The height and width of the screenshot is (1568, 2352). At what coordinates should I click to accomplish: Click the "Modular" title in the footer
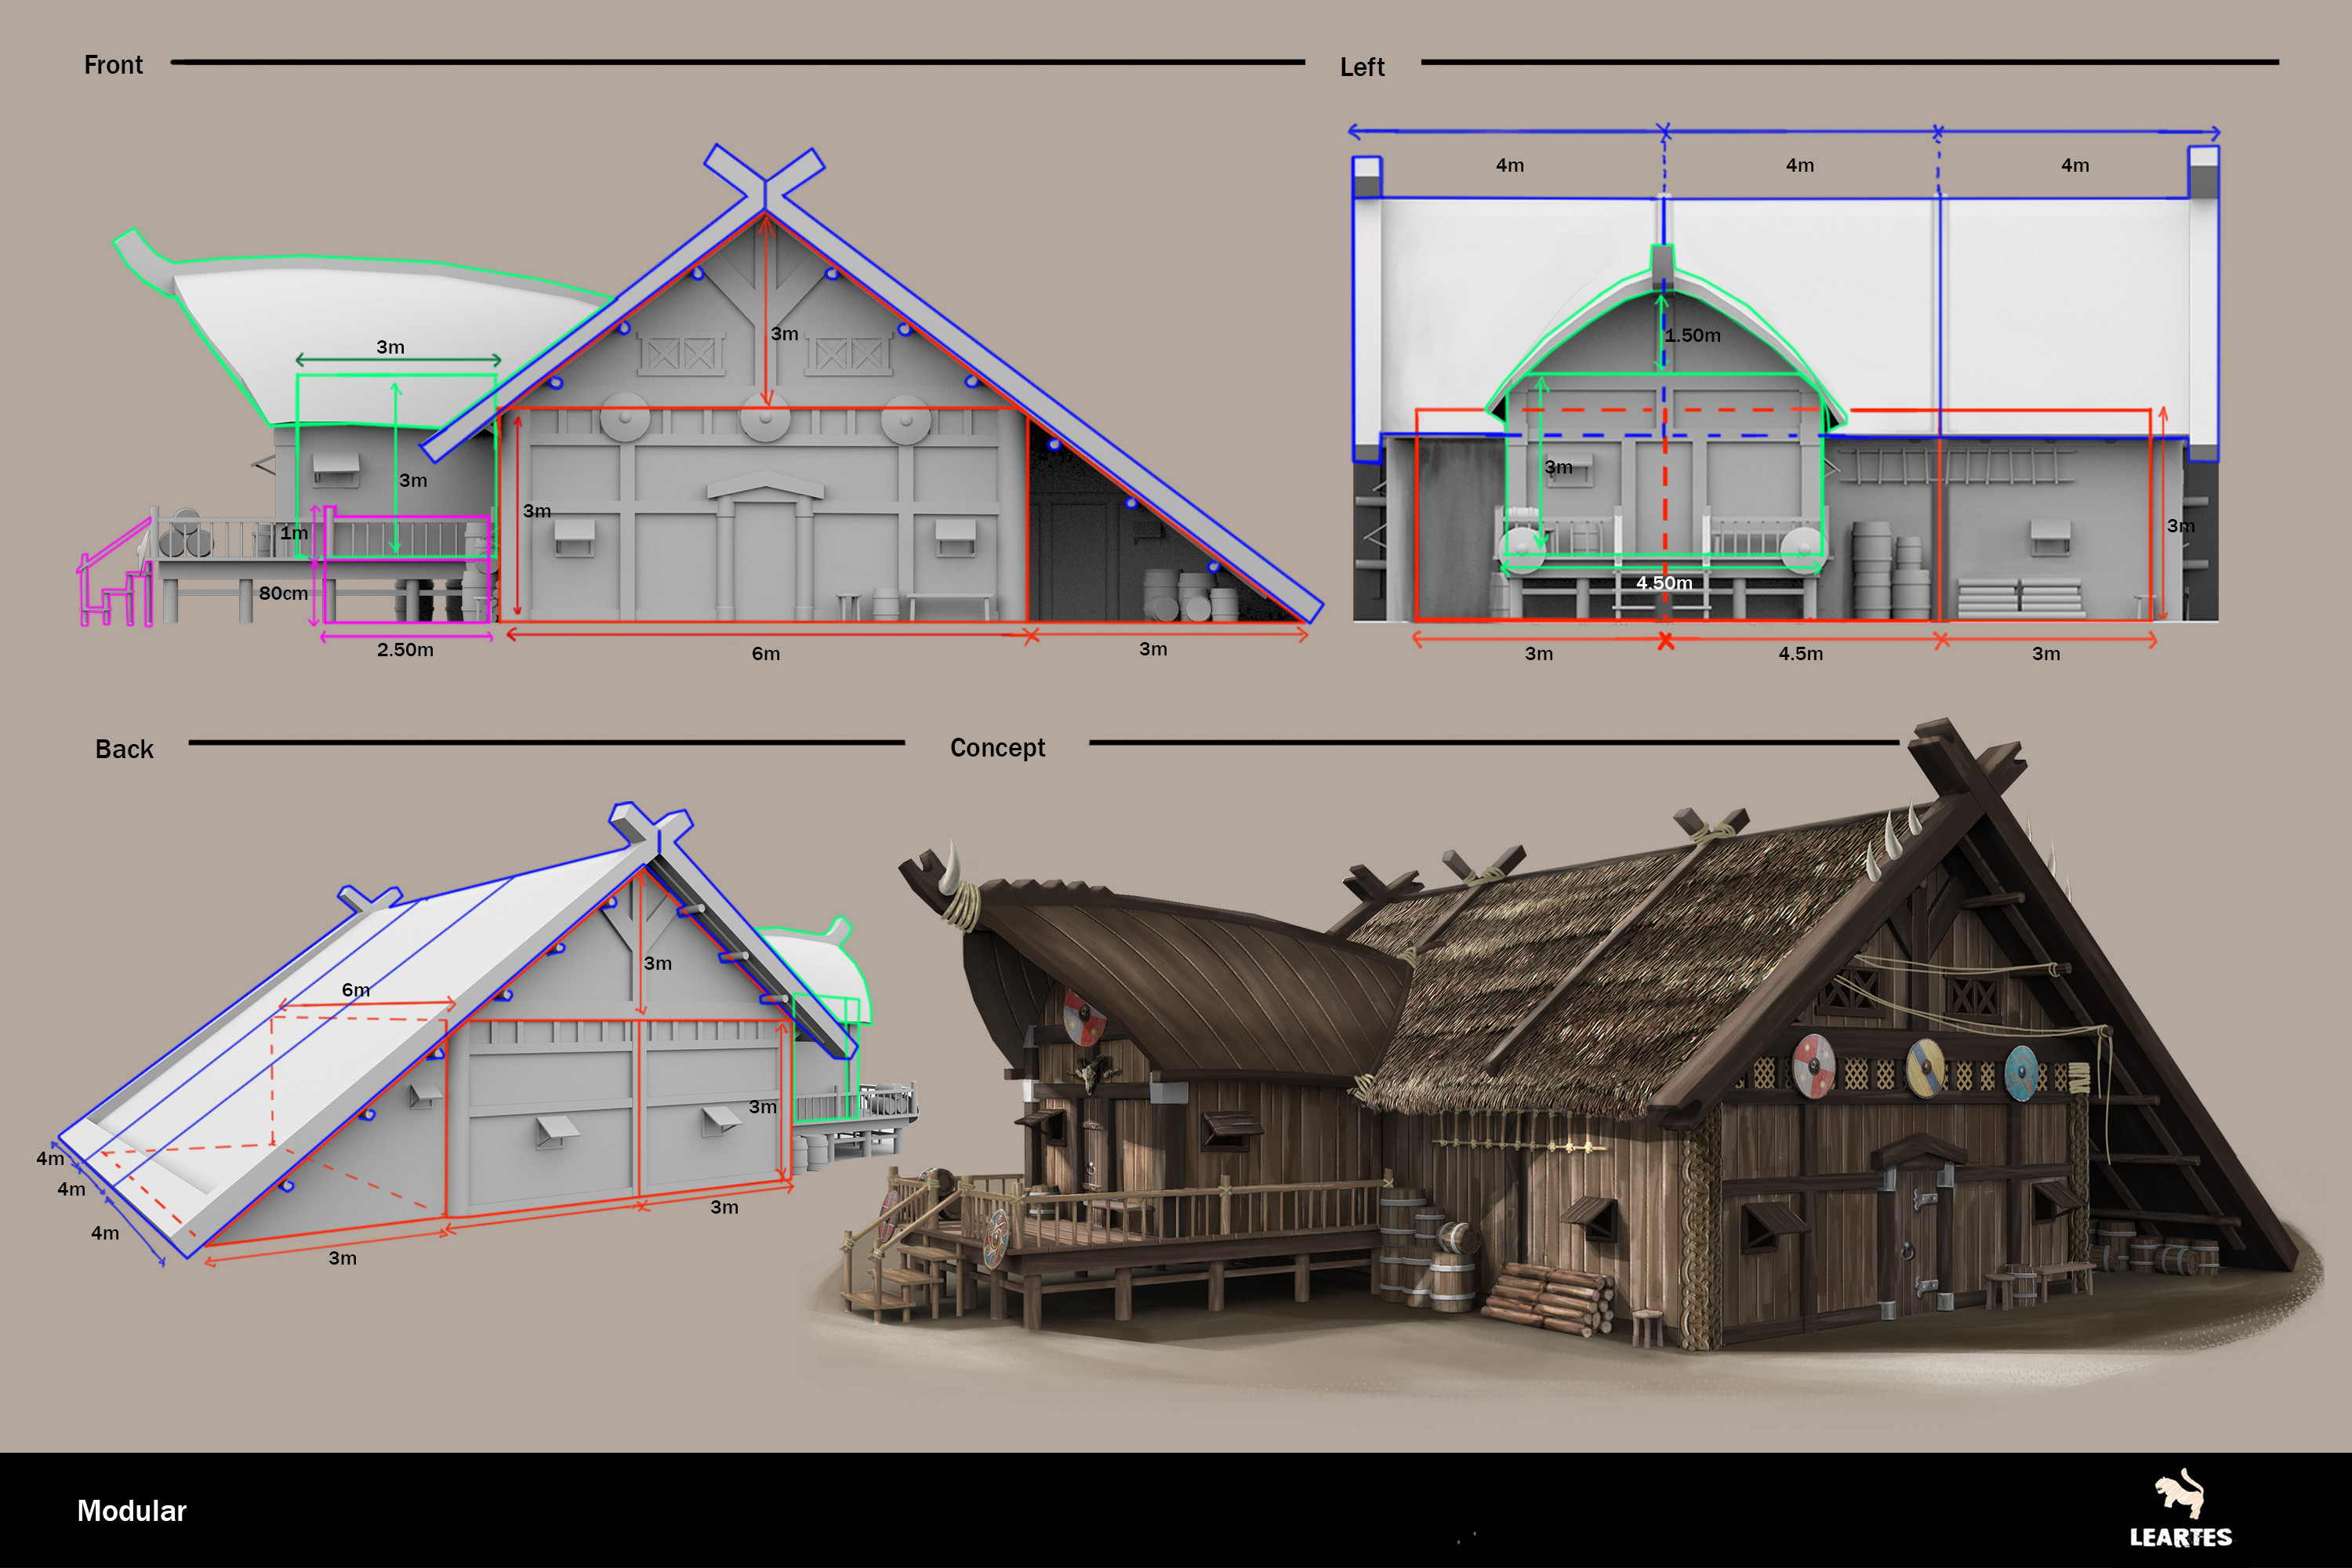click(x=132, y=1511)
